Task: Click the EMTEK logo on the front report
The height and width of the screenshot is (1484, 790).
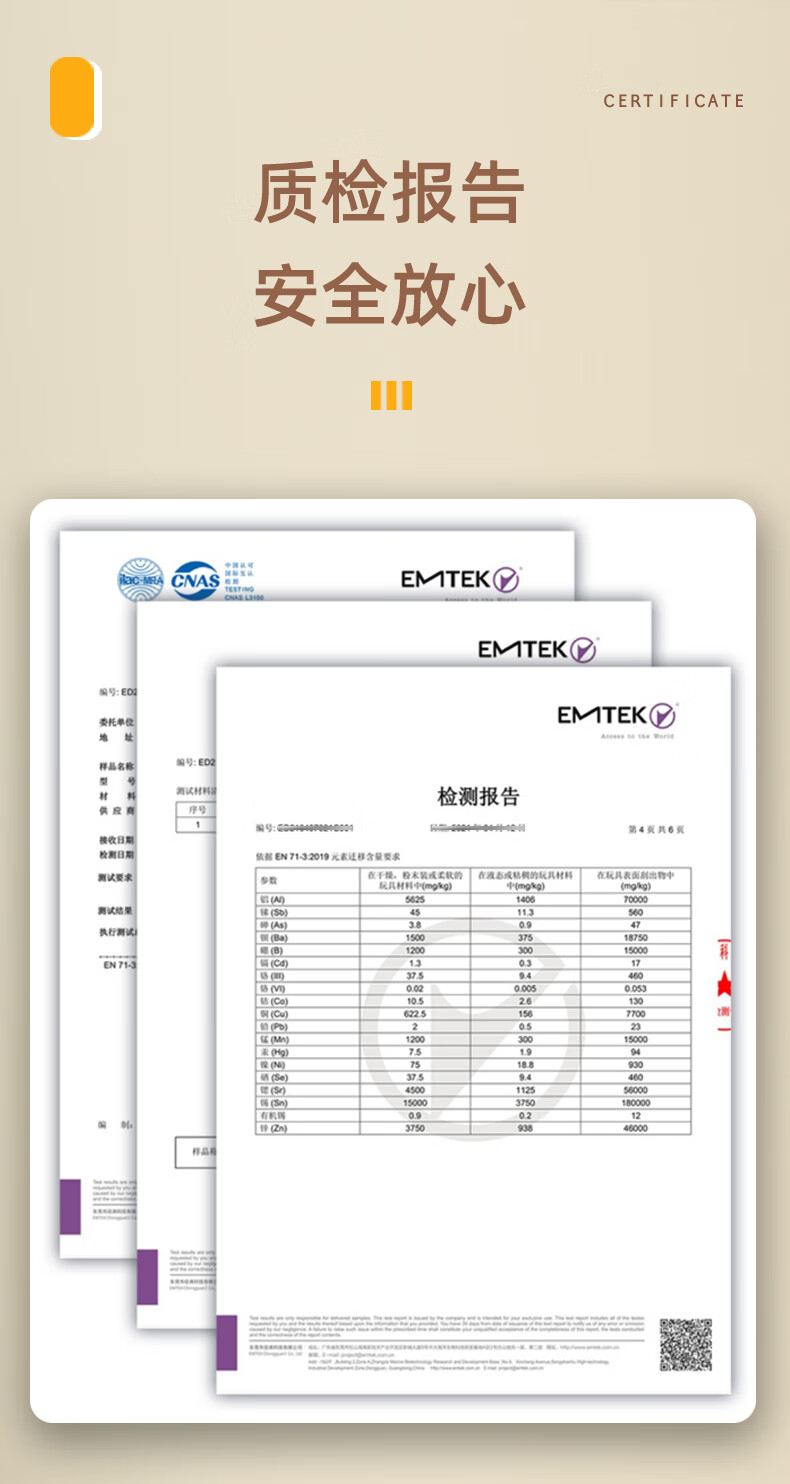Action: (x=617, y=716)
